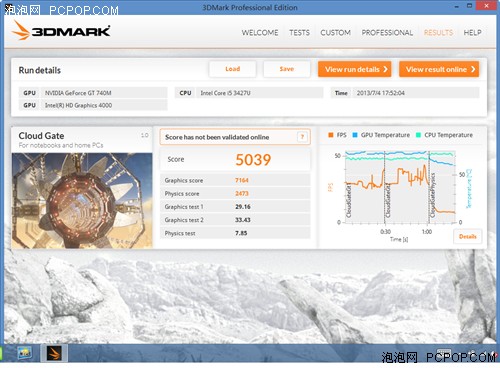The image size is (500, 368).
Task: Open the question mark validation help icon
Action: [302, 137]
